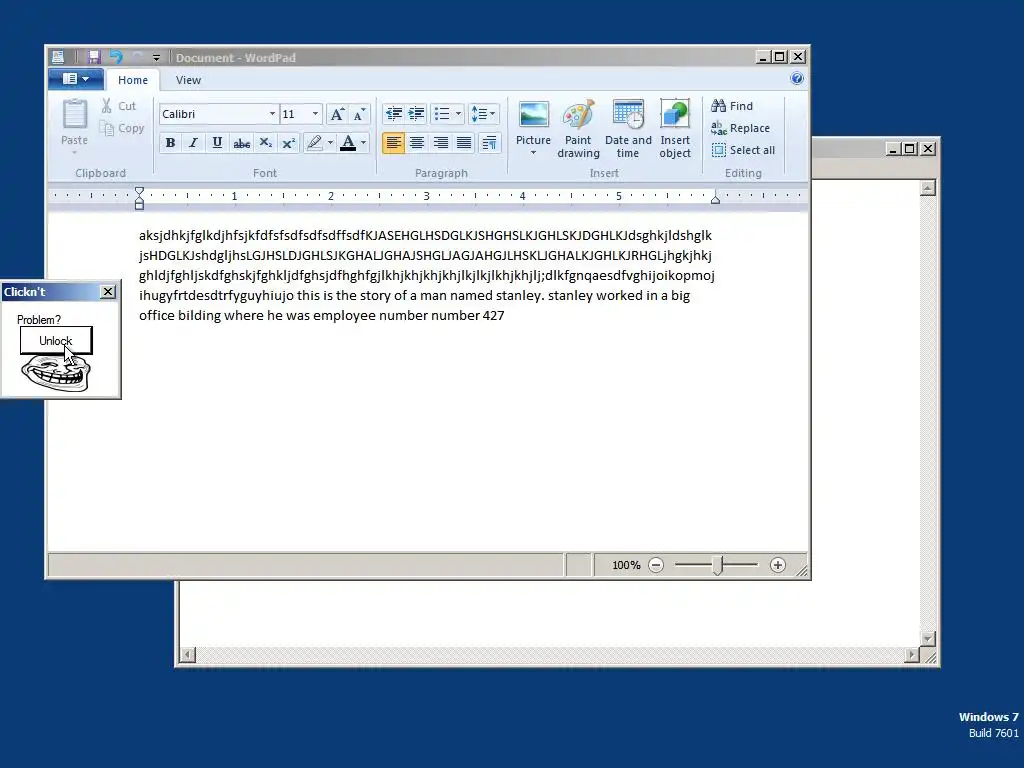Open the WordPad application menu button
This screenshot has width=1024, height=768.
pyautogui.click(x=76, y=79)
